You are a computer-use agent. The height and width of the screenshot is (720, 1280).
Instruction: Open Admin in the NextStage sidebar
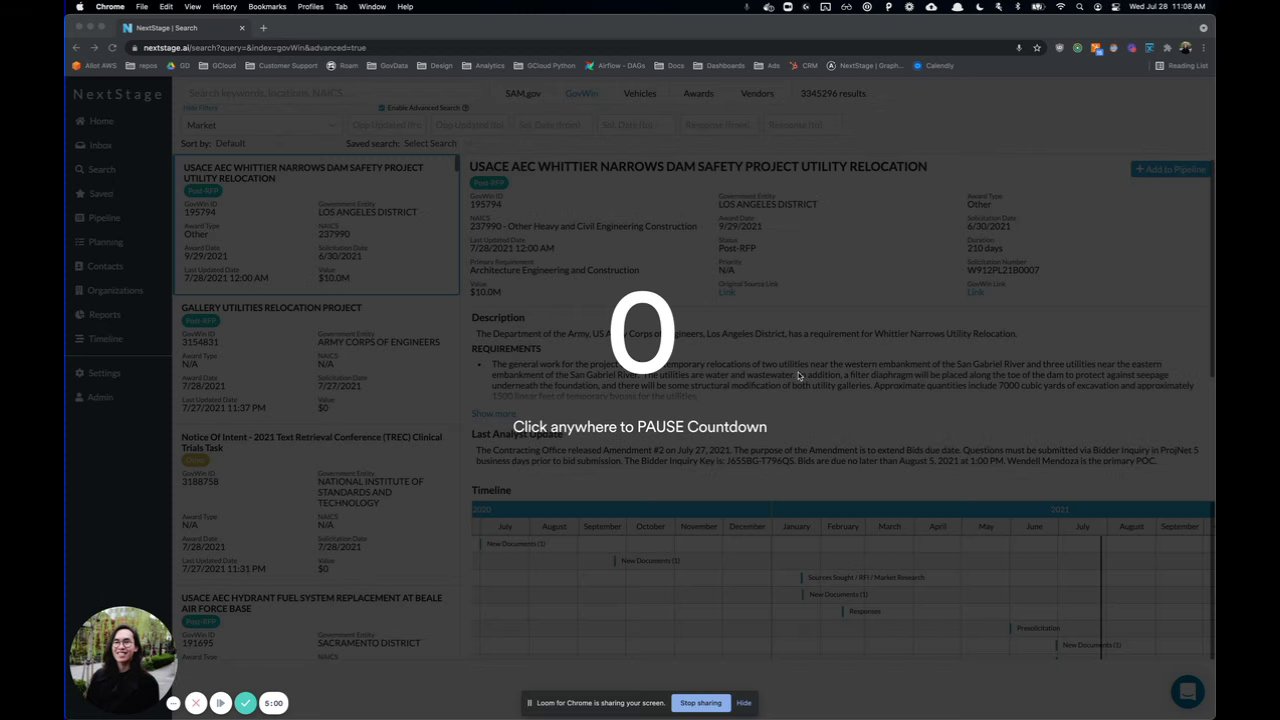tap(93, 397)
